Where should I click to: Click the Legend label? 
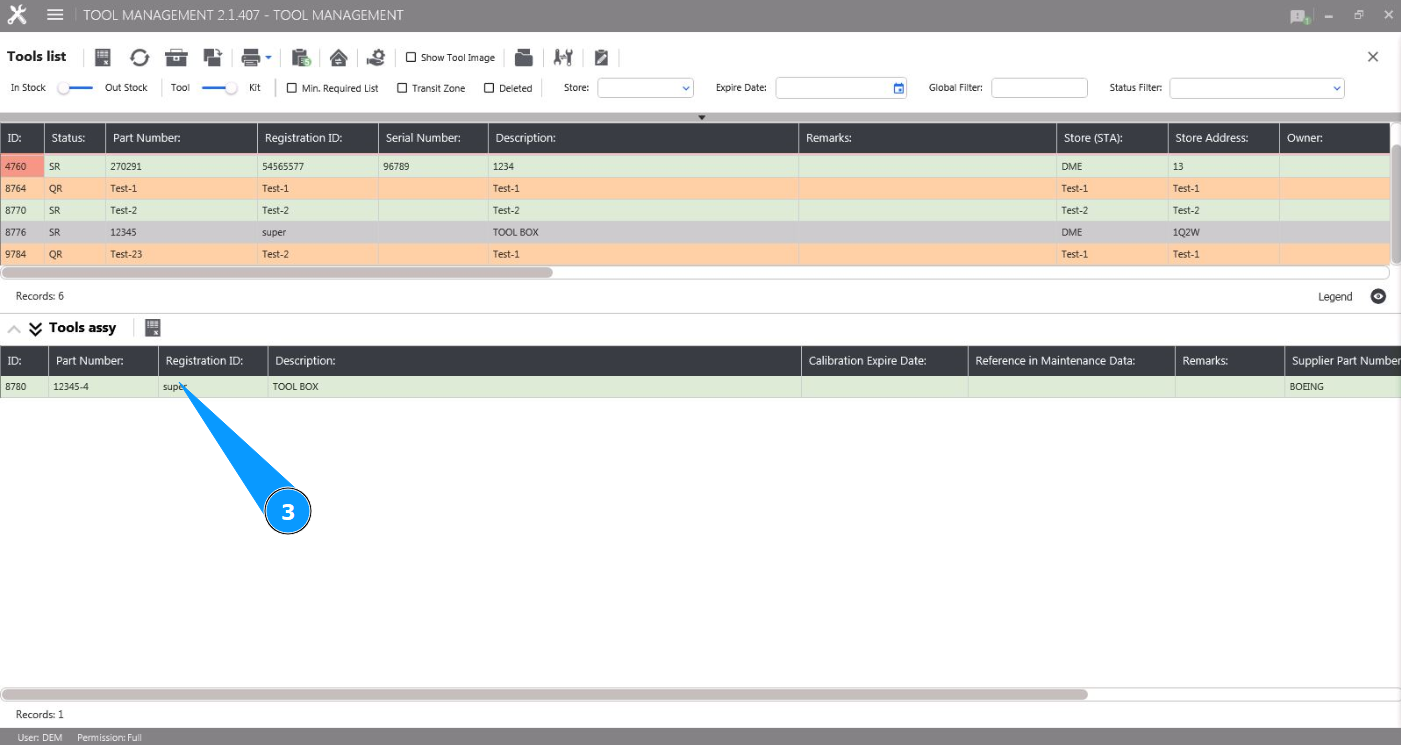tap(1335, 297)
